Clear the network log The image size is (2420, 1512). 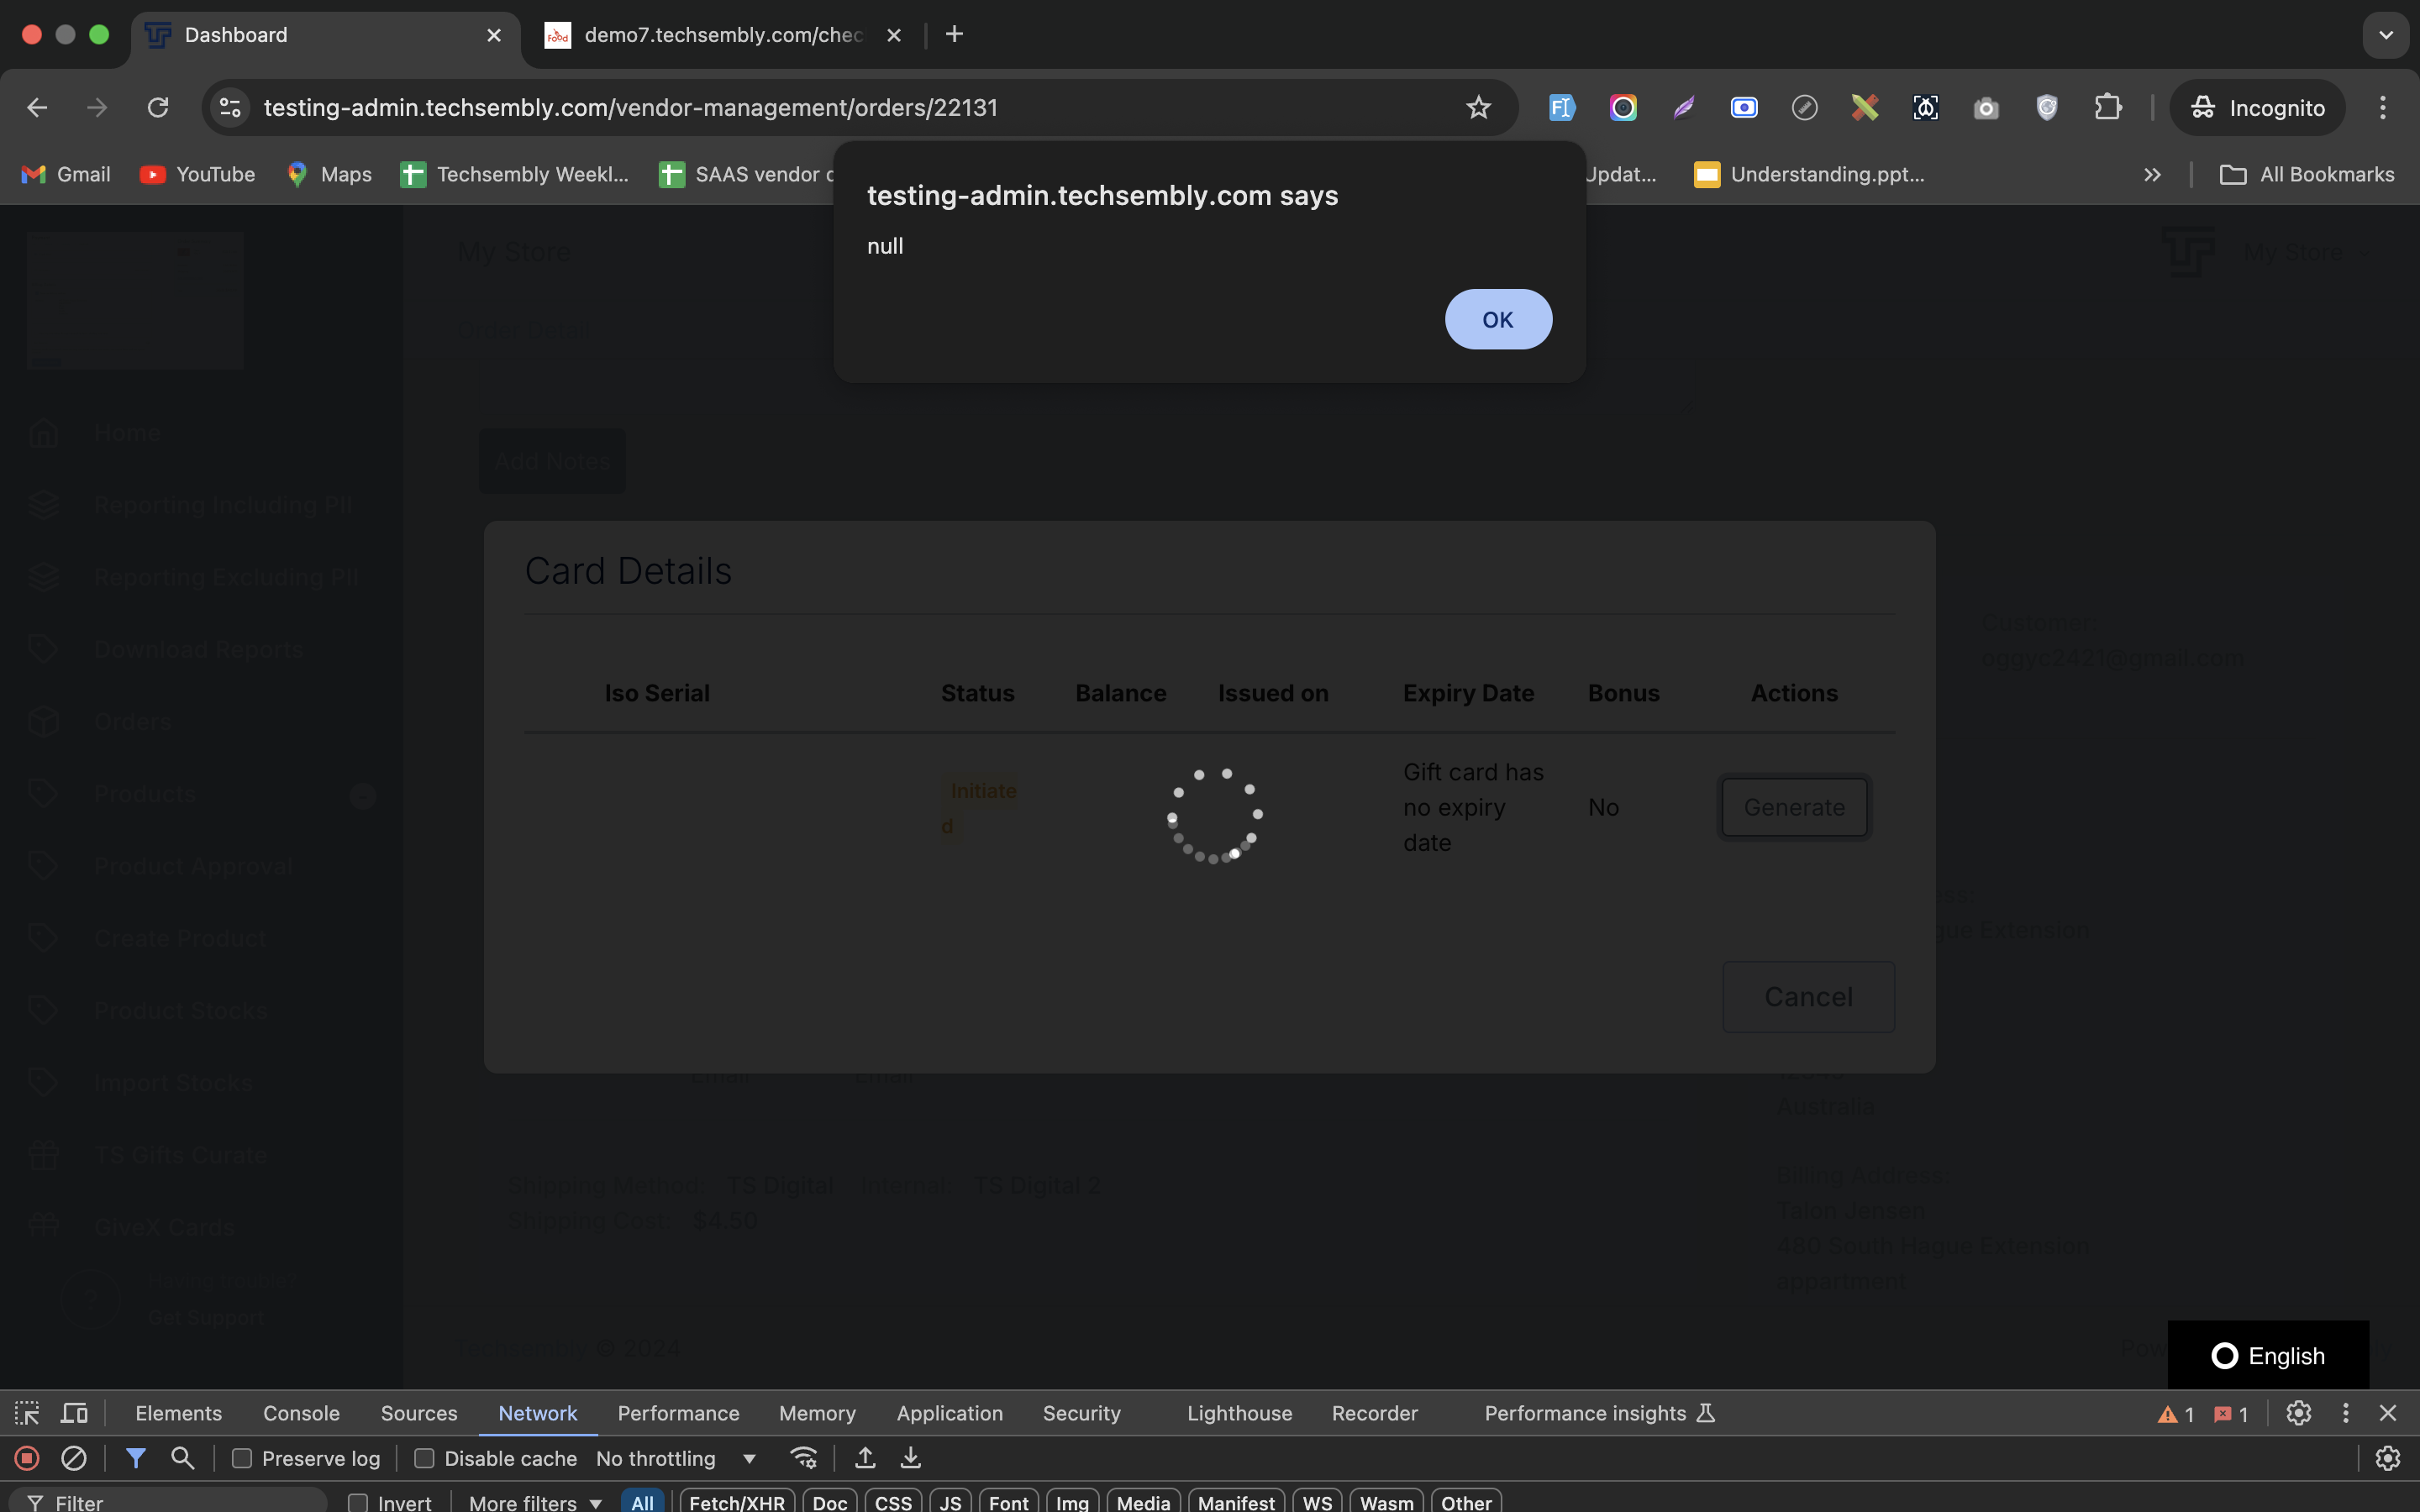(74, 1458)
